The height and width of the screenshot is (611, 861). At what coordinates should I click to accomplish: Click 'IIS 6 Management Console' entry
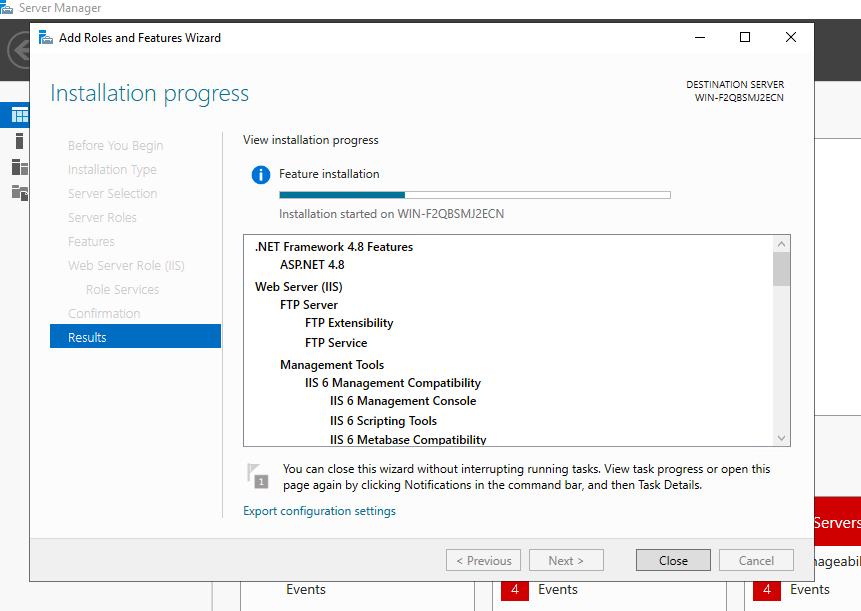403,401
